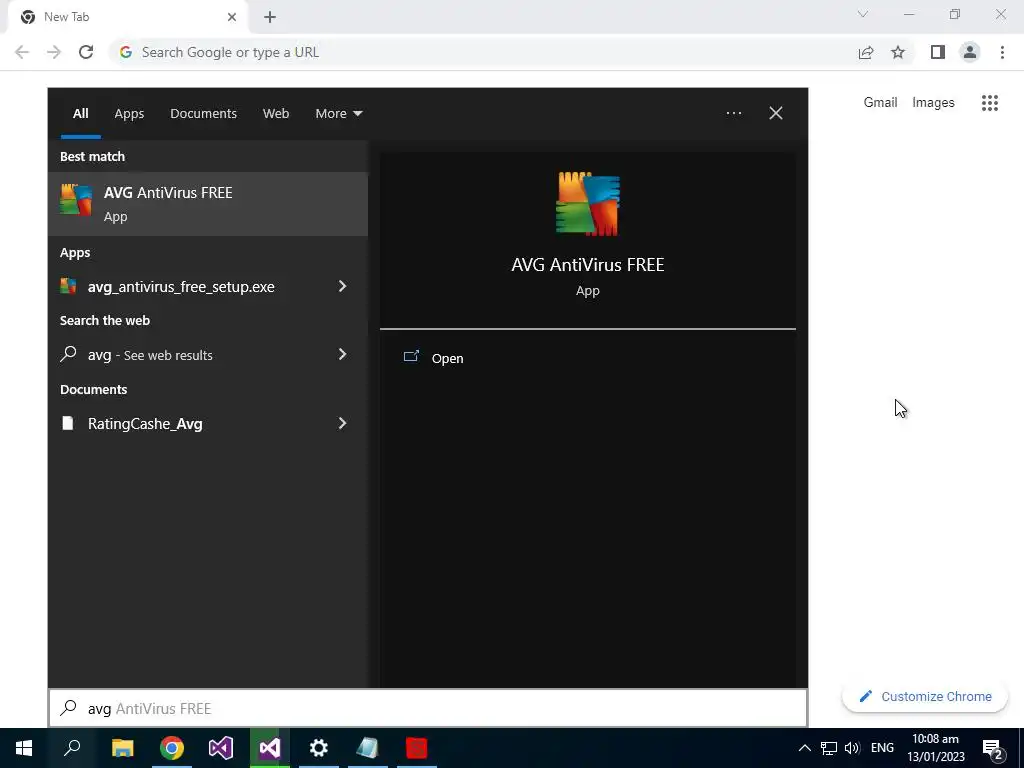1024x768 pixels.
Task: Open Google Images link
Action: pos(933,103)
